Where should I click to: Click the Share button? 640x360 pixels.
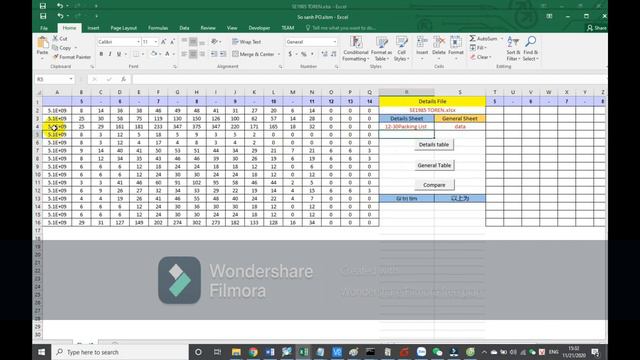click(x=597, y=28)
